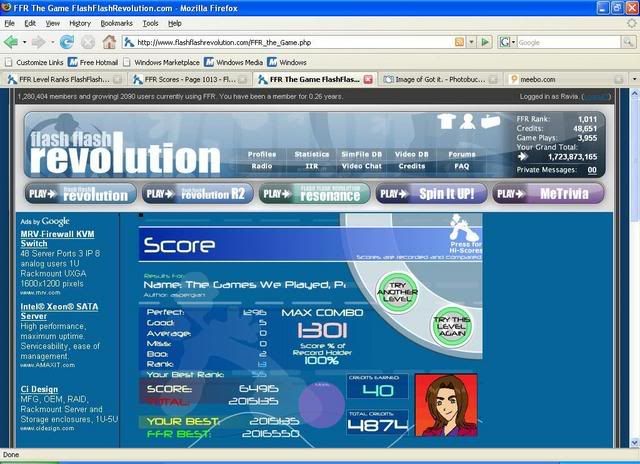This screenshot has width=640, height=464.
Task: Play the Spin It UP! game
Action: click(x=432, y=193)
